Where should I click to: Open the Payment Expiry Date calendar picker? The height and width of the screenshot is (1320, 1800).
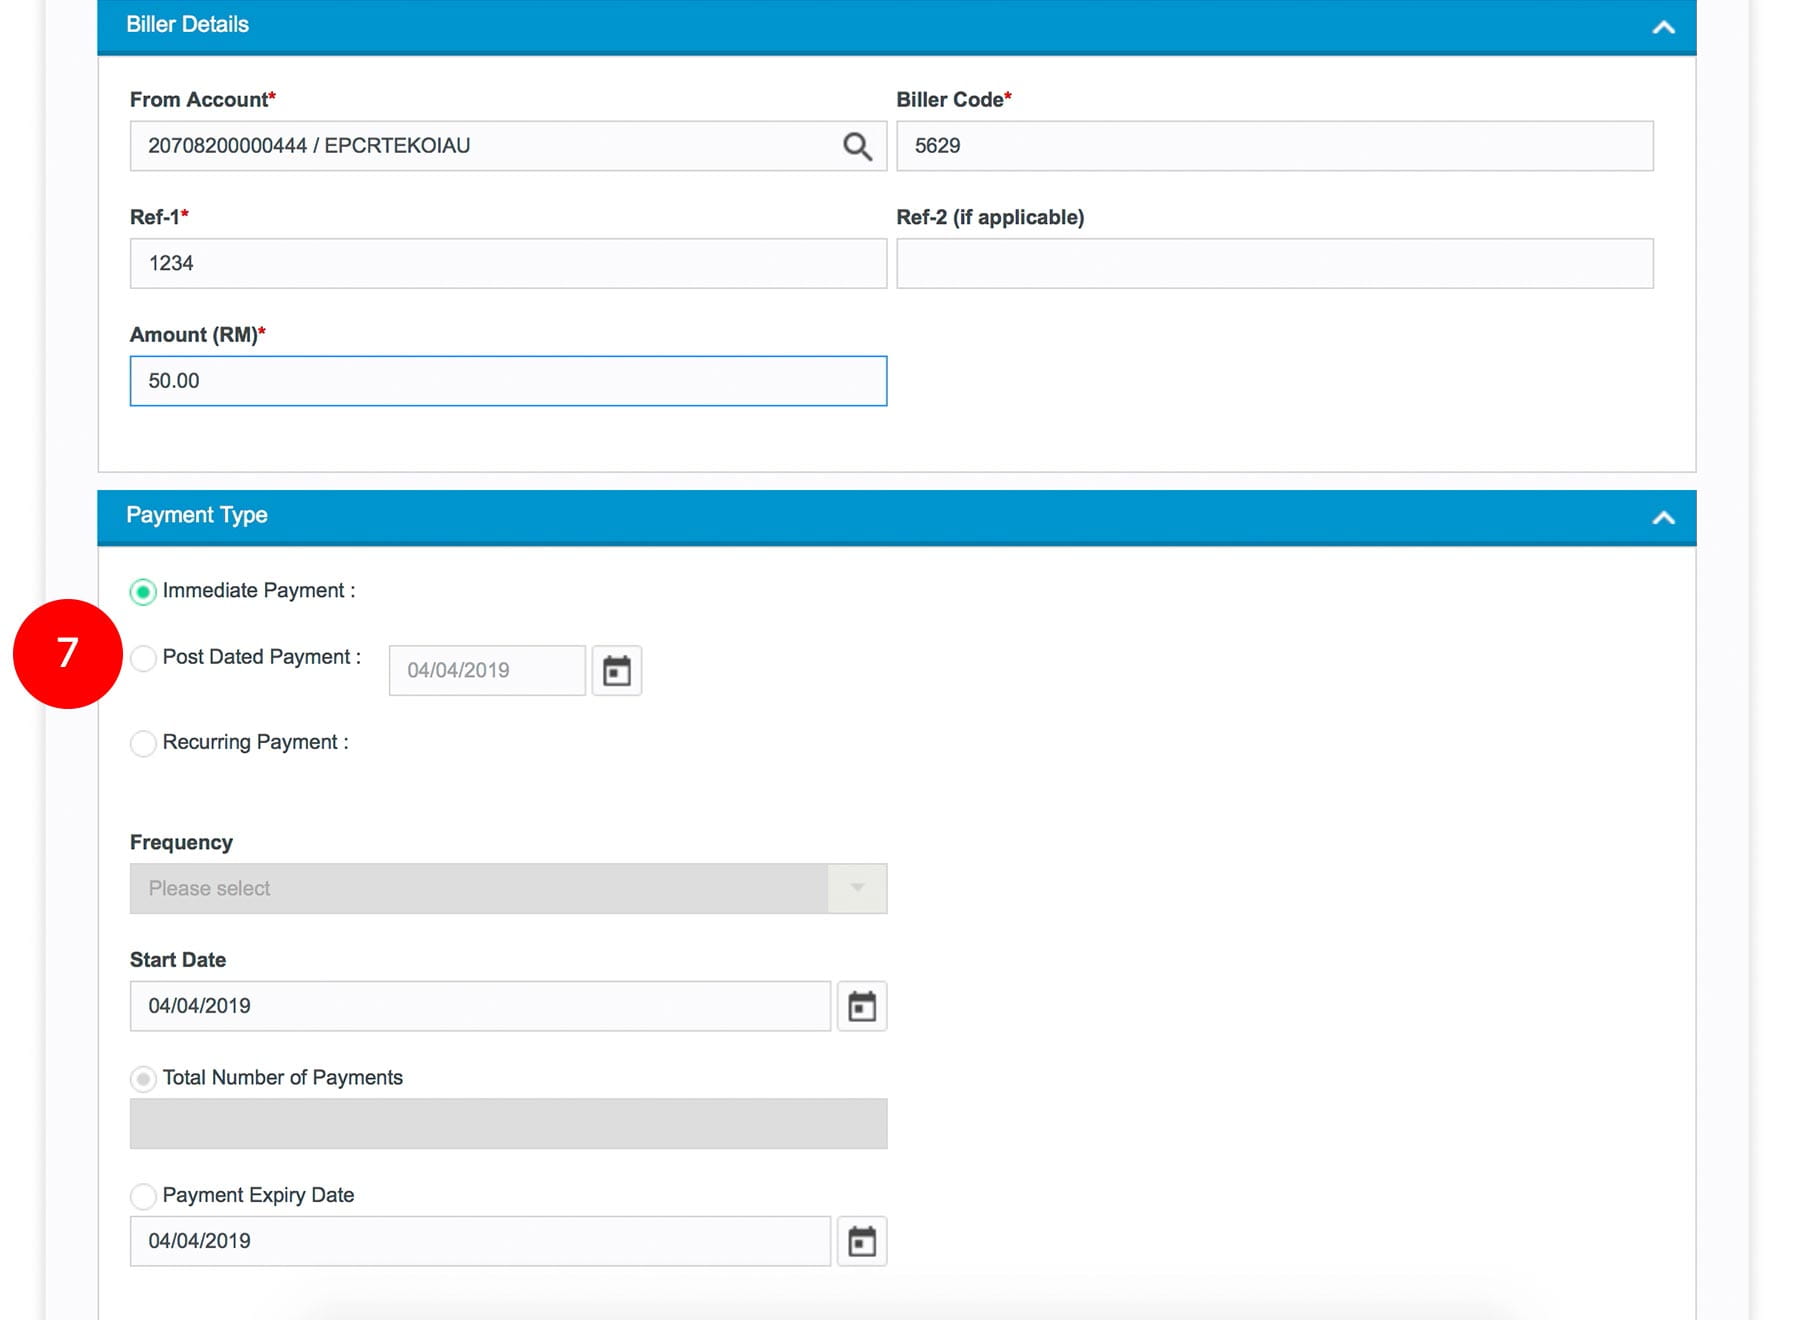click(861, 1241)
